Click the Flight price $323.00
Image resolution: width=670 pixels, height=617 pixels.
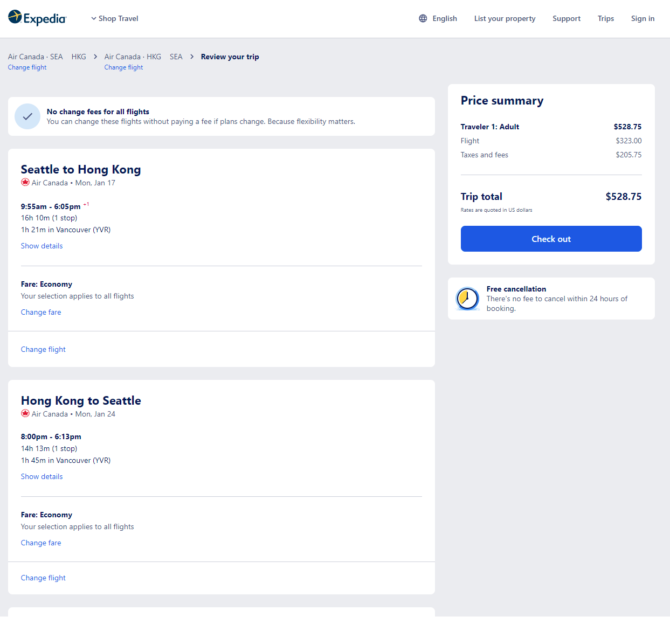pyautogui.click(x=629, y=141)
